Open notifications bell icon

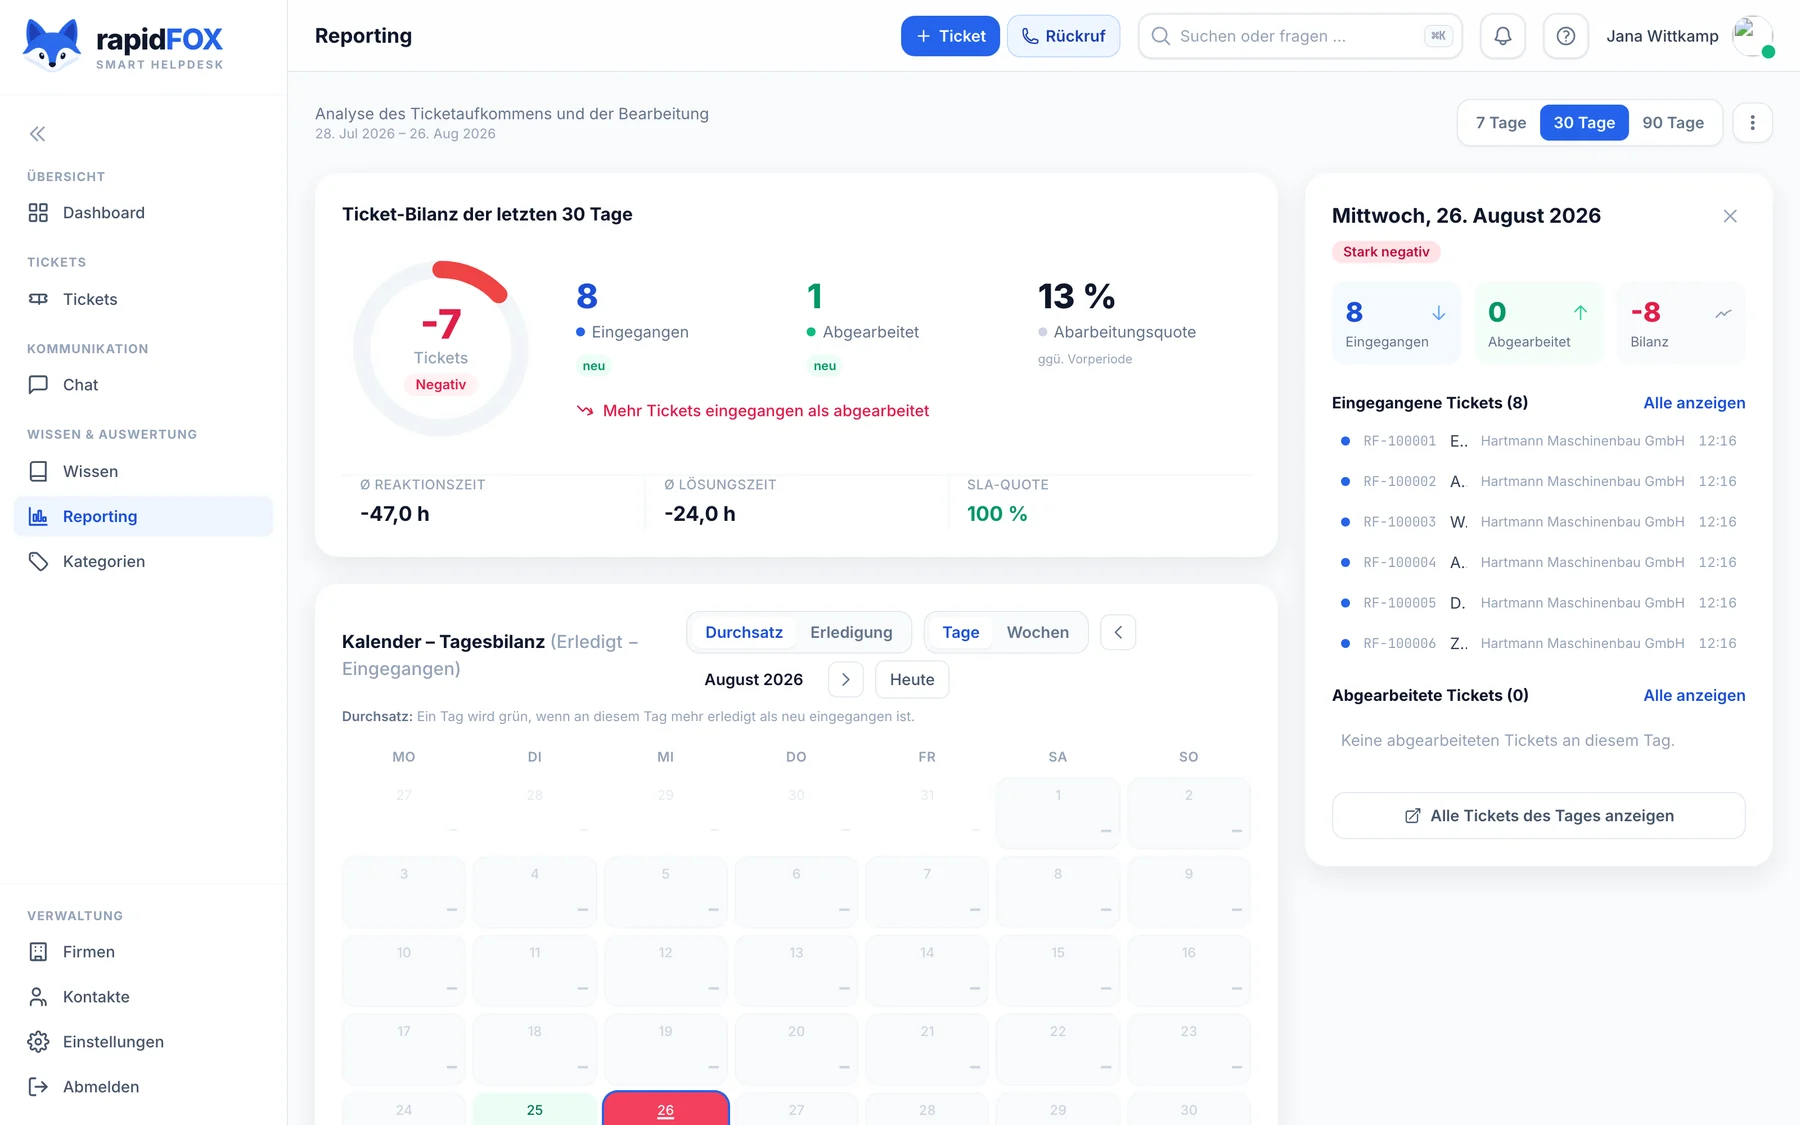coord(1503,36)
